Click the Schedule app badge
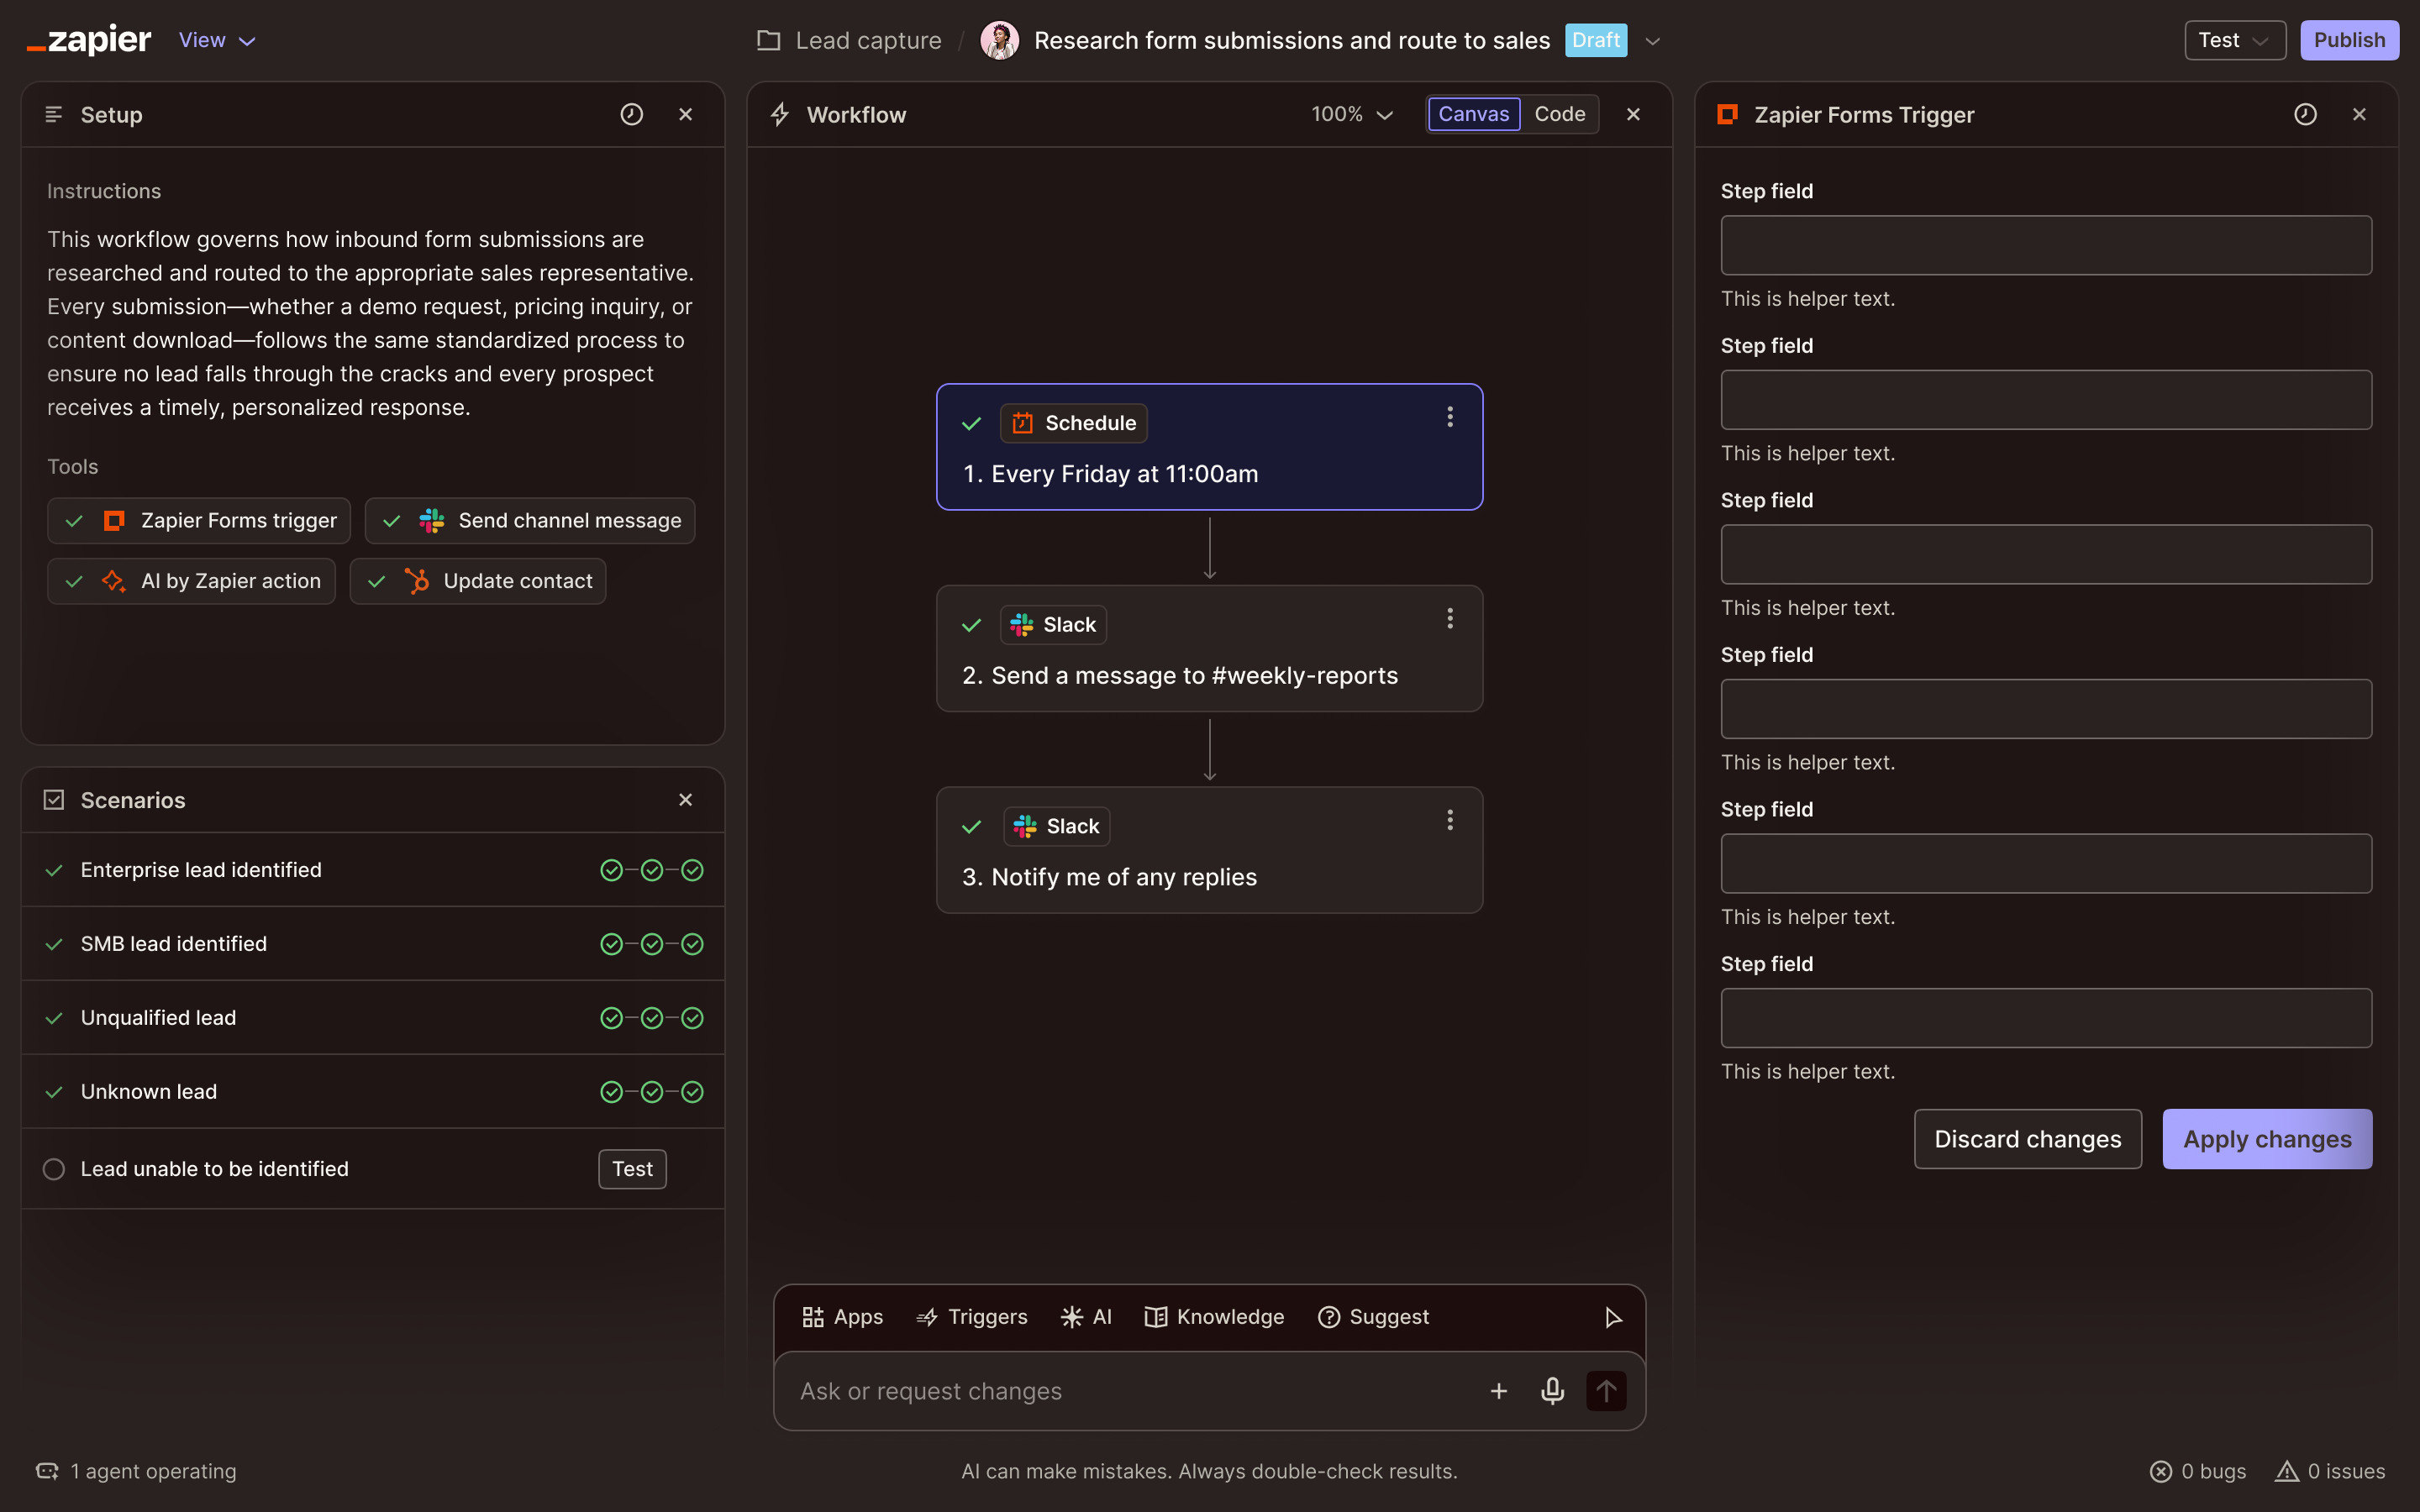This screenshot has width=2420, height=1512. point(1074,423)
